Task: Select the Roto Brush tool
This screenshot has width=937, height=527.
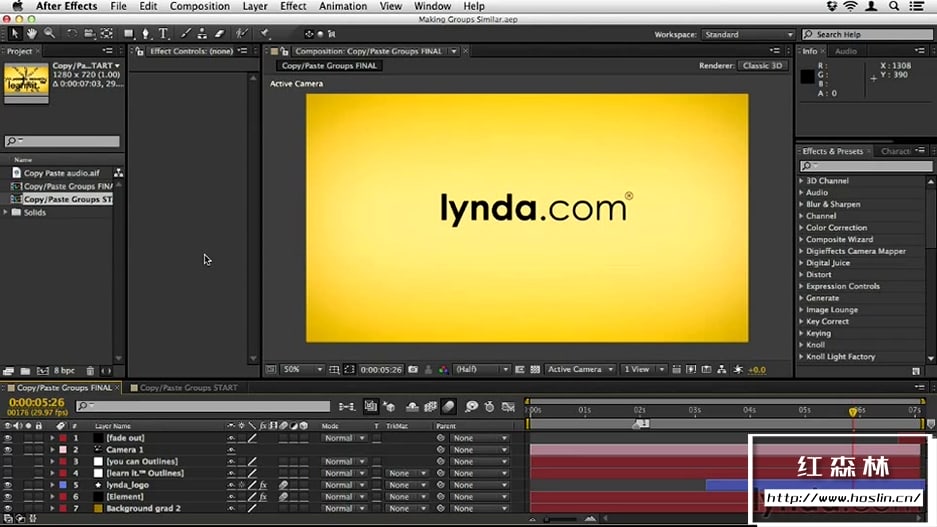Action: (x=241, y=34)
